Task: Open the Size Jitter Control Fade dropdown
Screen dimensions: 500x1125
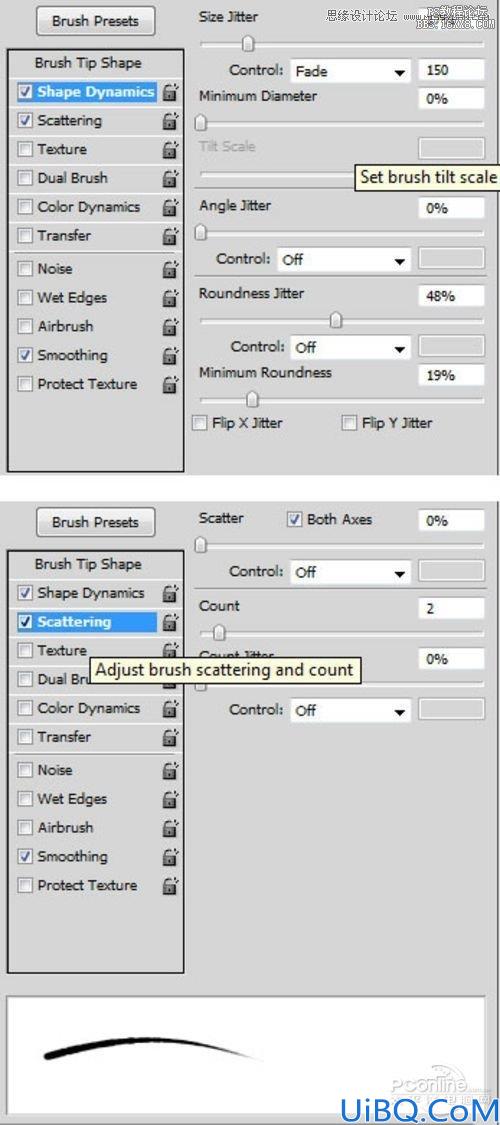Action: point(350,71)
